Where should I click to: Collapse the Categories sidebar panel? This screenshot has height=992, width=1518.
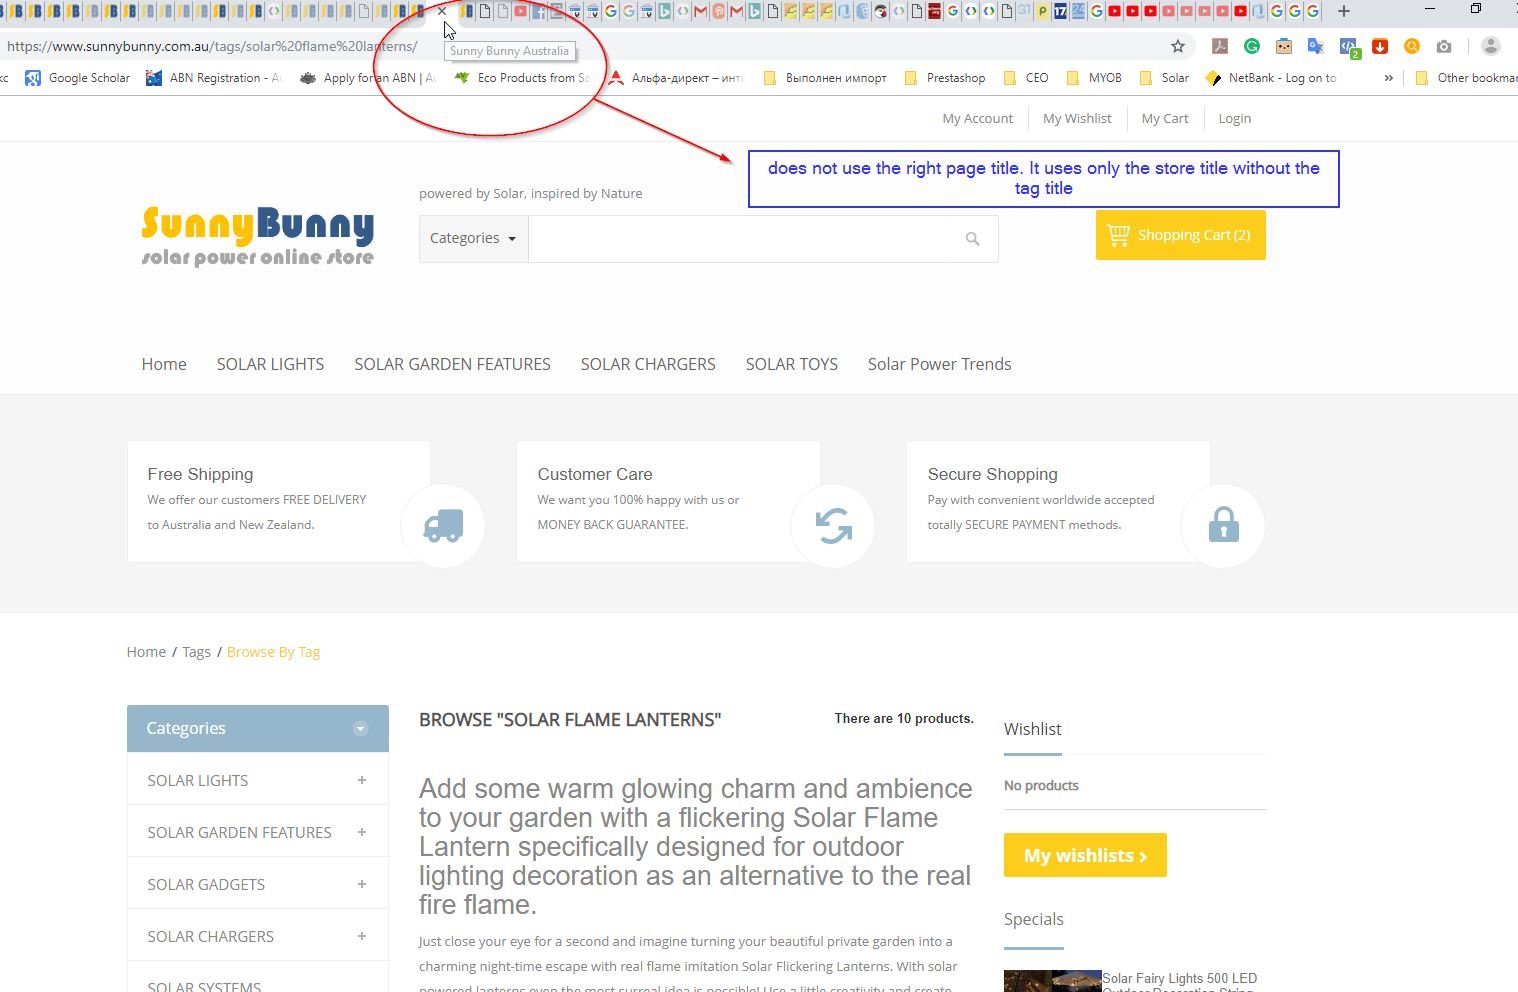point(361,728)
